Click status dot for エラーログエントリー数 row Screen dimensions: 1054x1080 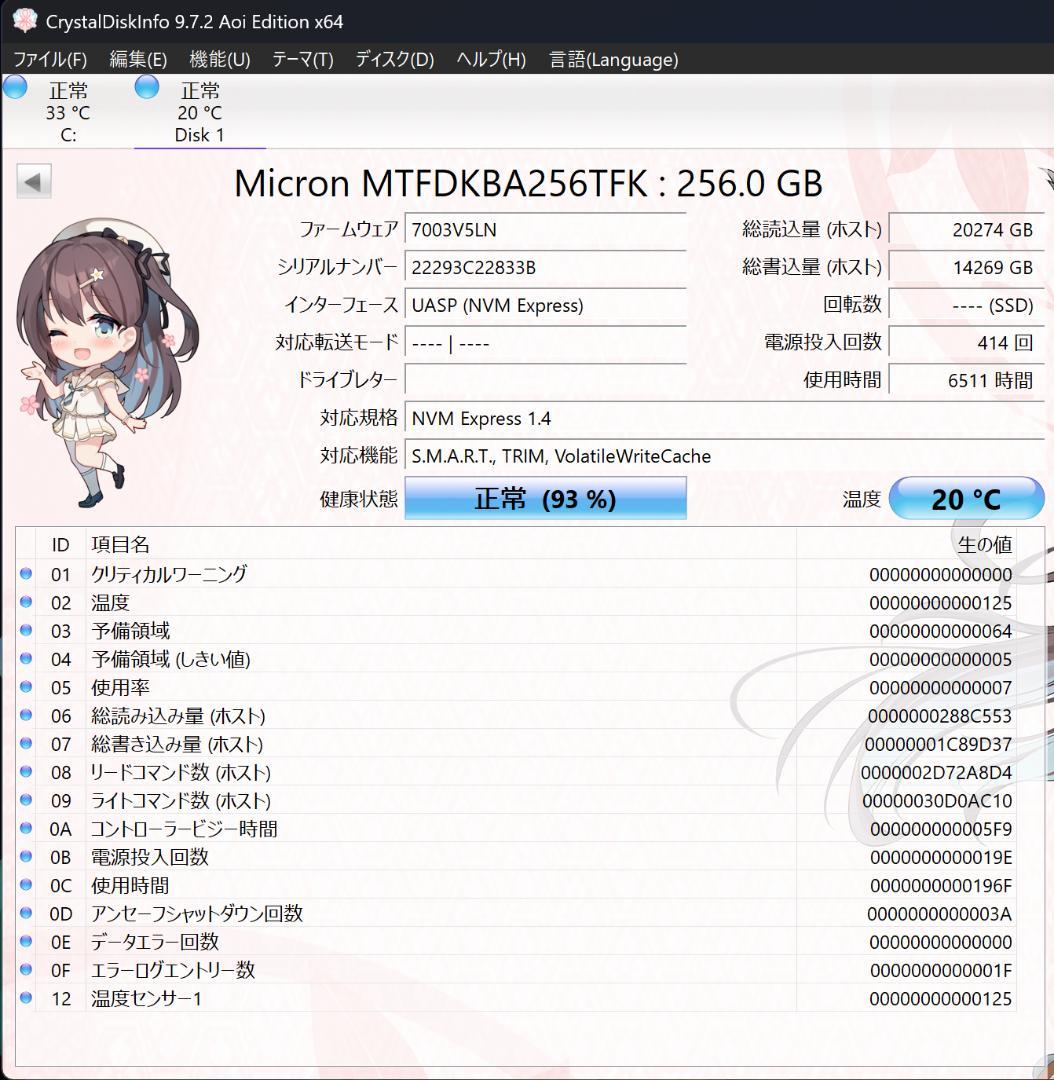click(26, 969)
